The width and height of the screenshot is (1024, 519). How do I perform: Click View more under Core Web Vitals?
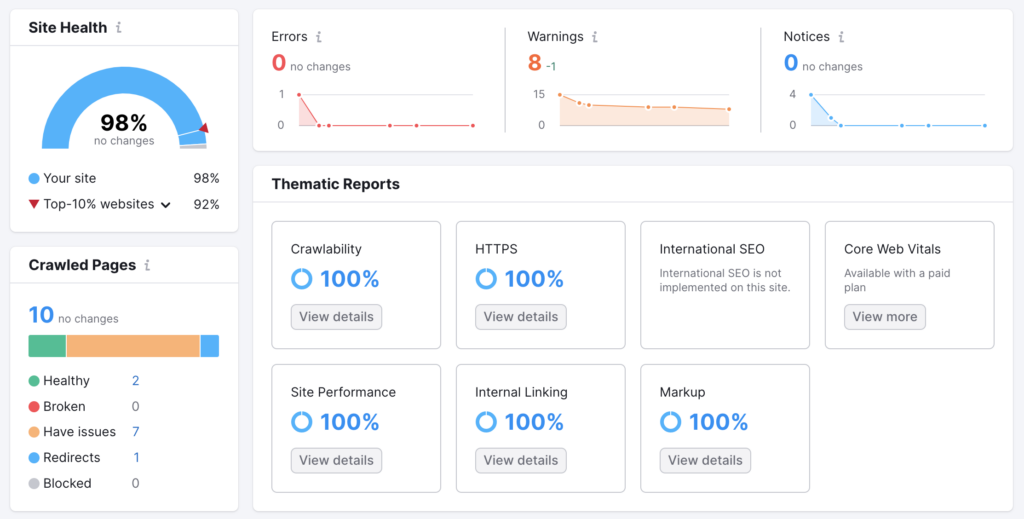coord(885,317)
